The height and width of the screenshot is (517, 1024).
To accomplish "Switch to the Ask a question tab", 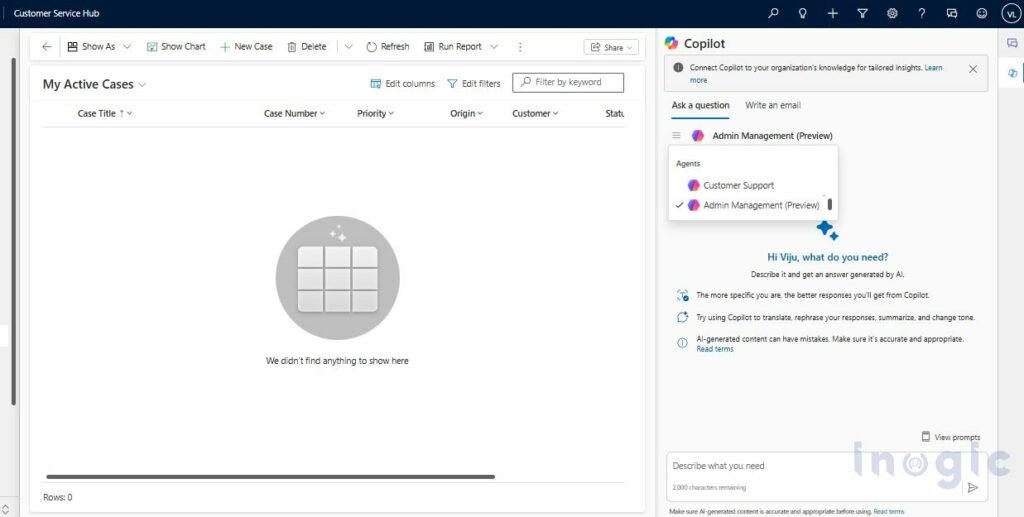I will click(x=701, y=105).
